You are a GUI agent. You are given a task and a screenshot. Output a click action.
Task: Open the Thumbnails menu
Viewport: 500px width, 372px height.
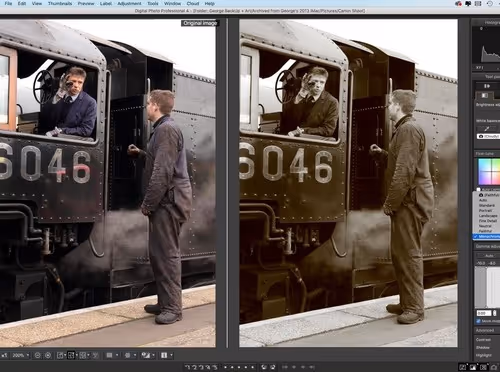click(60, 3)
